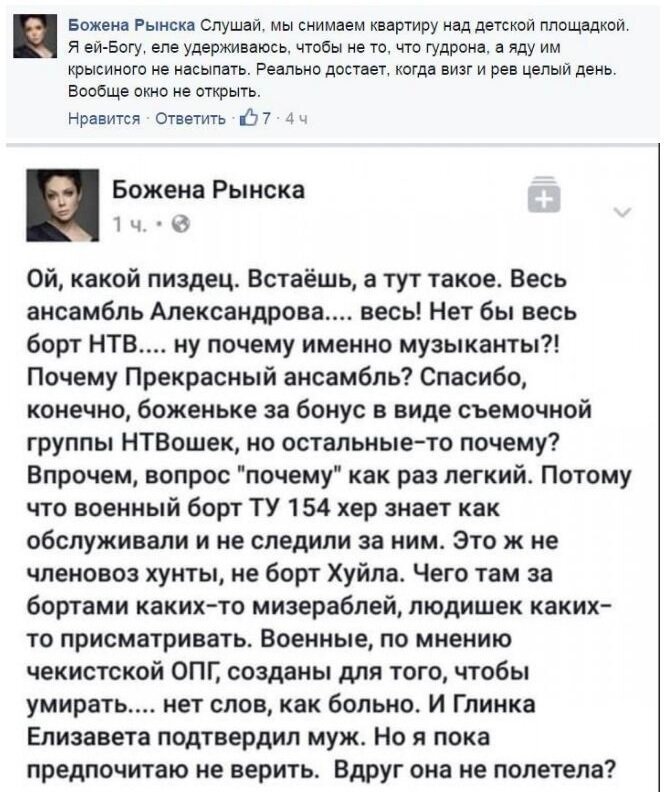
Task: Click the thumbs-up like icon on the comment
Action: pyautogui.click(x=249, y=118)
